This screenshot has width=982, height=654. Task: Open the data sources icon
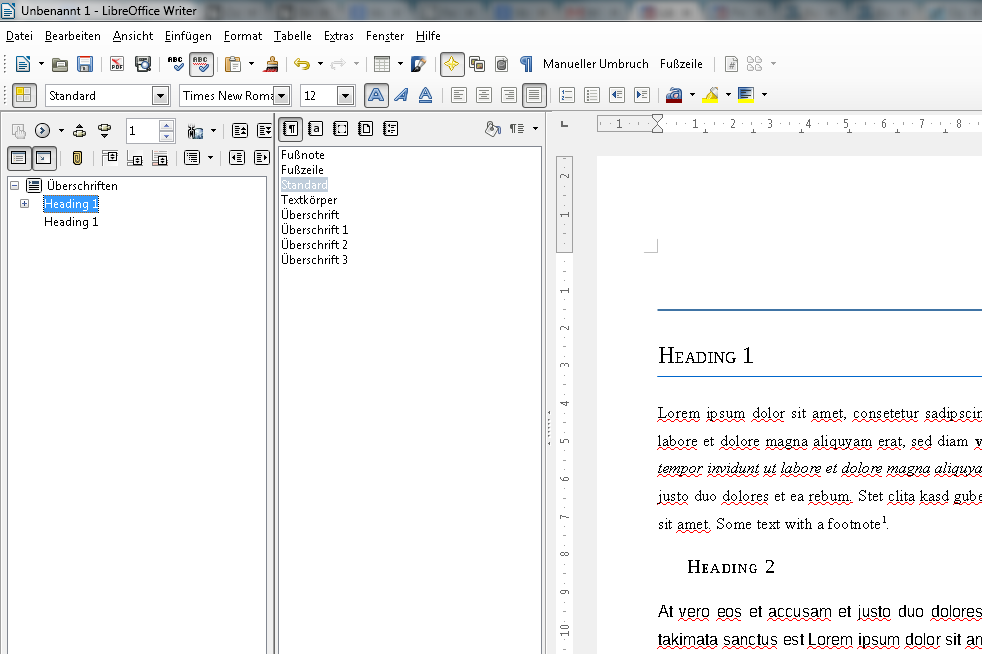click(x=502, y=64)
